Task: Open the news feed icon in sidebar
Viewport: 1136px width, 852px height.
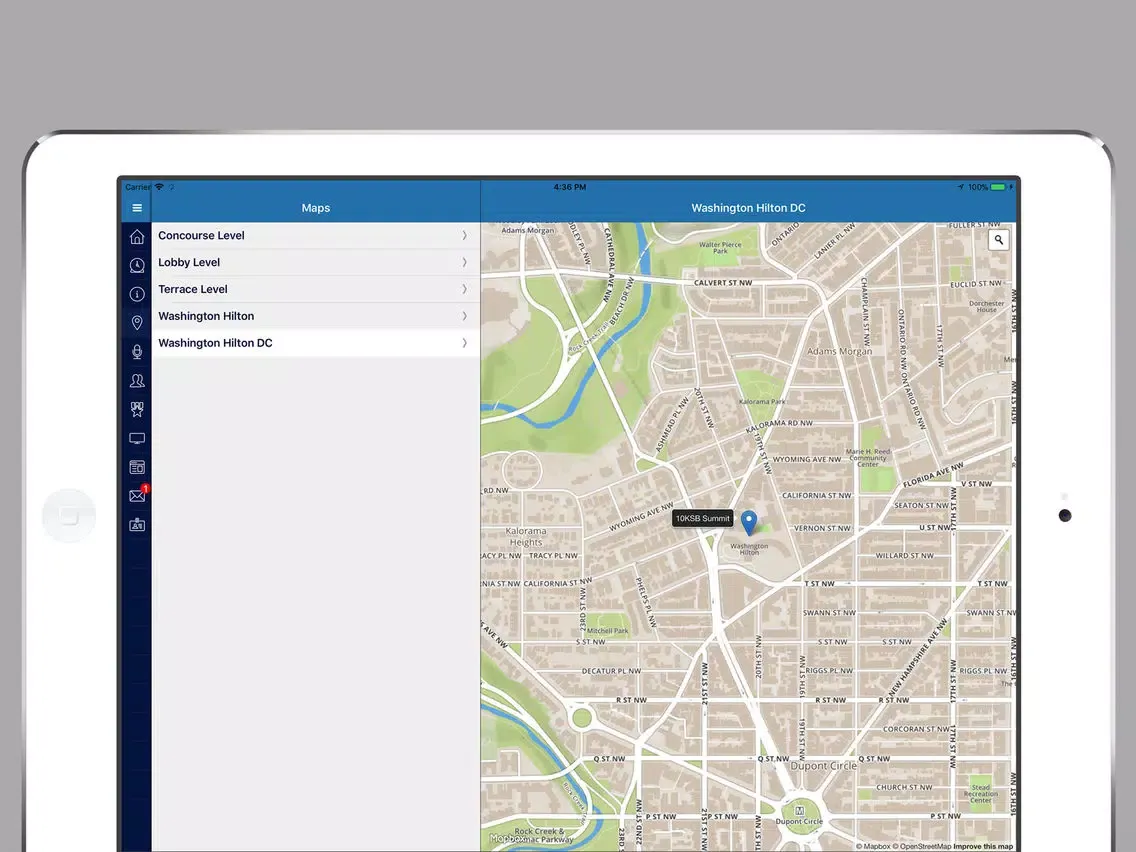Action: pos(137,467)
